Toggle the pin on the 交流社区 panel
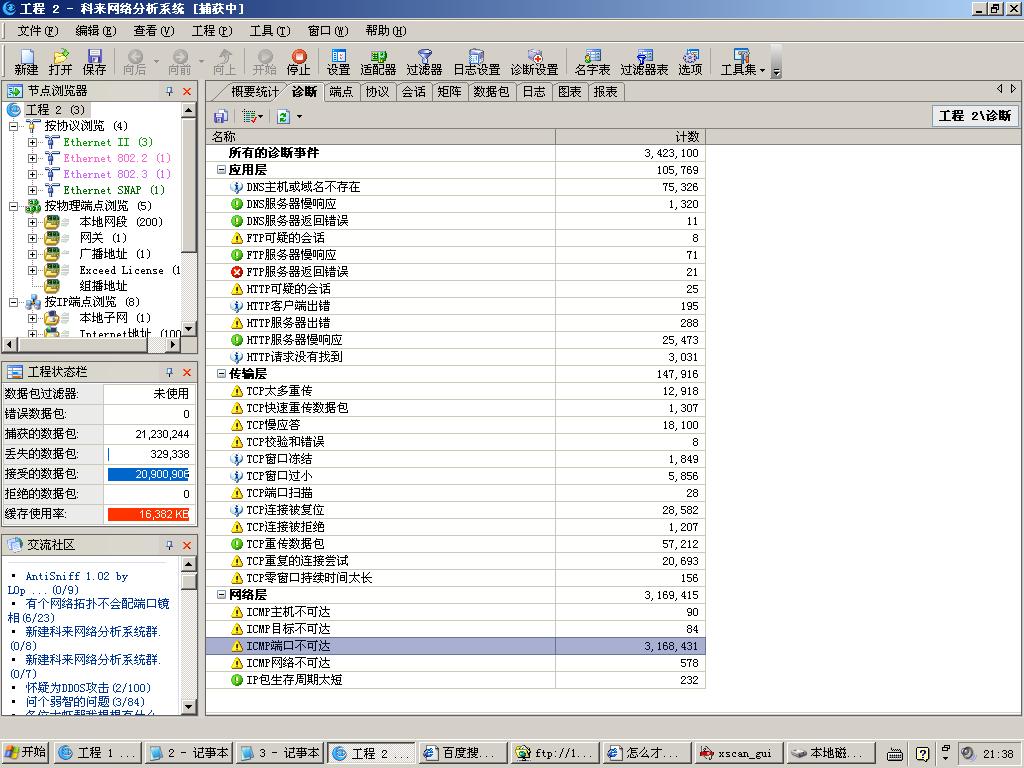1024x768 pixels. 169,545
